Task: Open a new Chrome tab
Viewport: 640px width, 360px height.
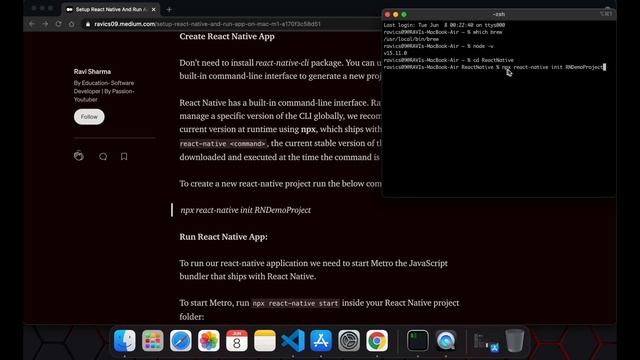Action: coord(169,9)
